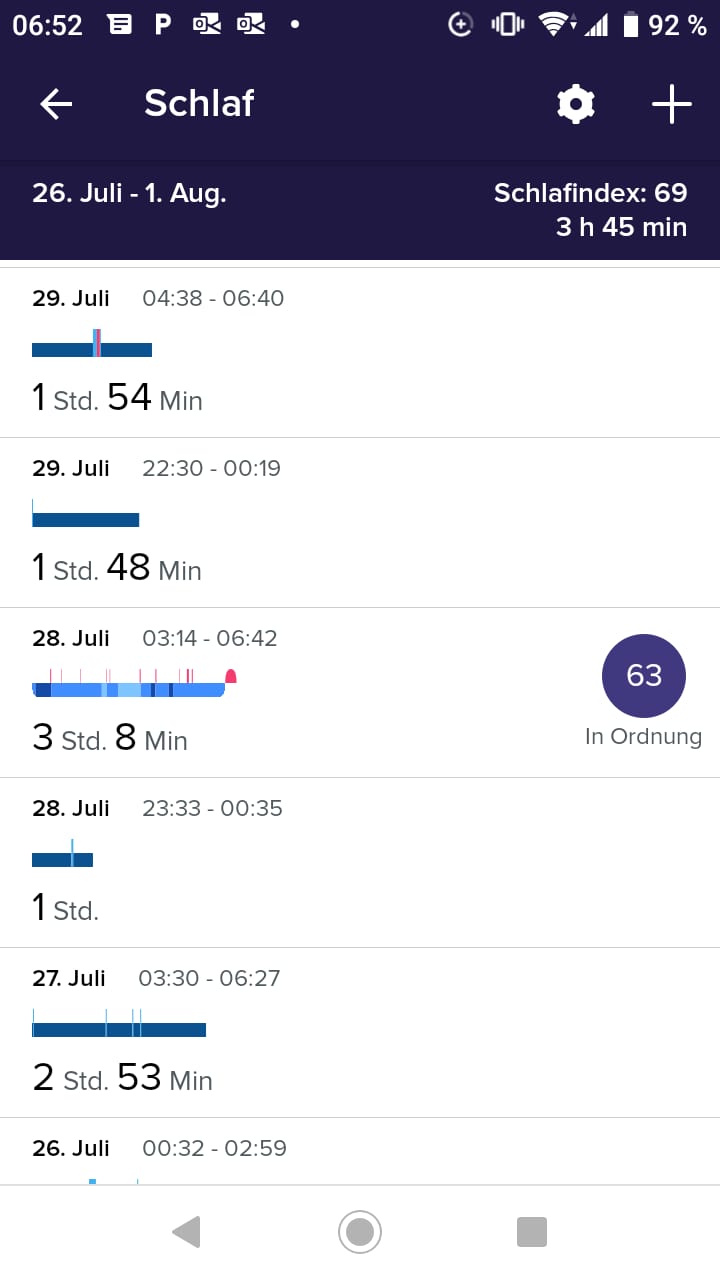The width and height of the screenshot is (720, 1280).
Task: Tap the Schlafindex: 69 weekly summary
Action: (590, 193)
